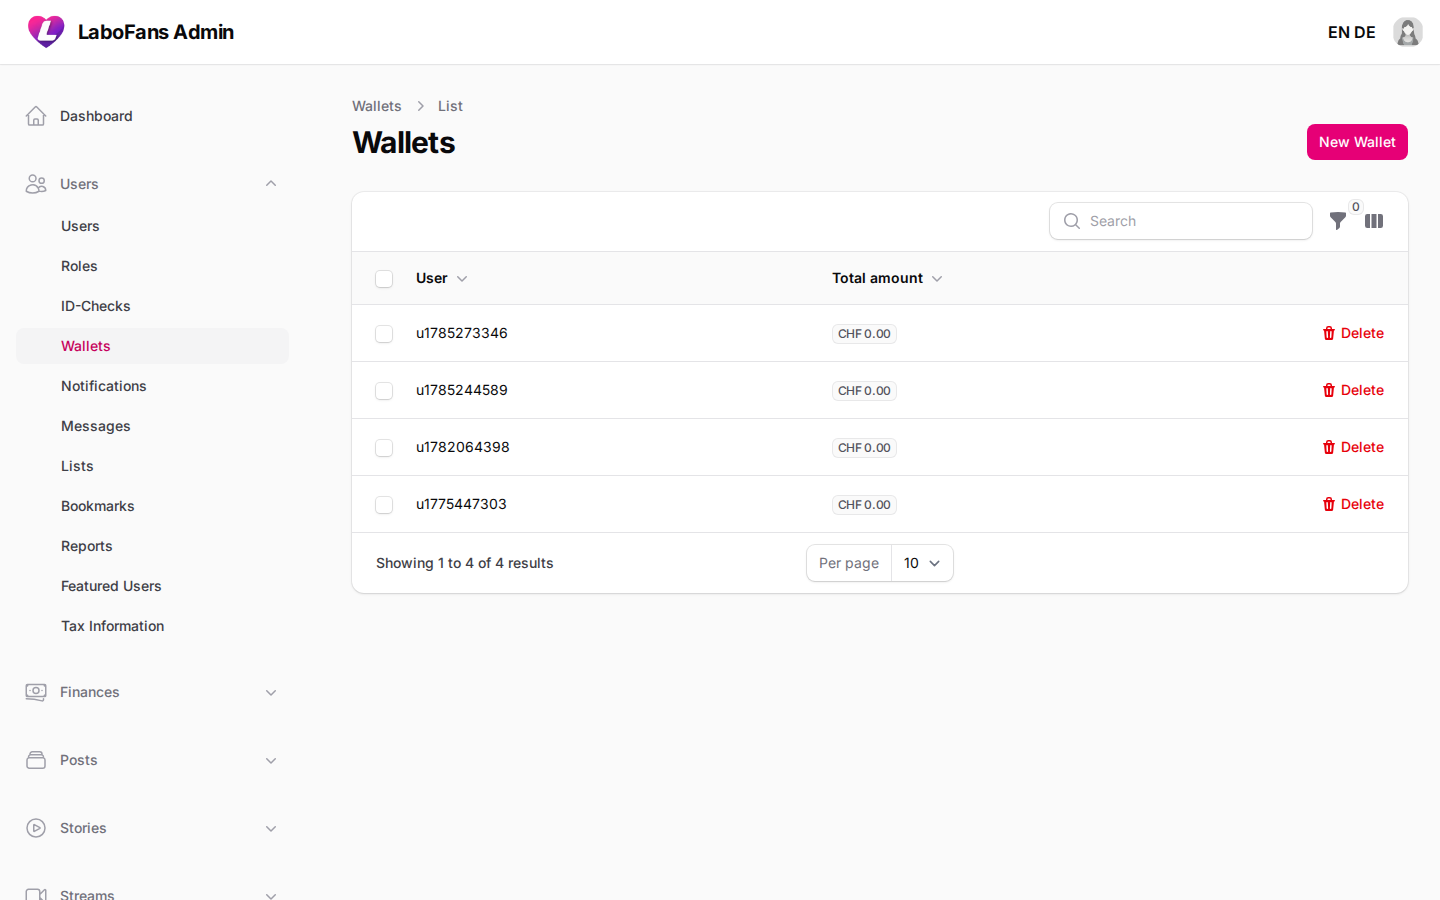Click trash icon for u1775447303
1440x900 pixels.
(x=1329, y=504)
